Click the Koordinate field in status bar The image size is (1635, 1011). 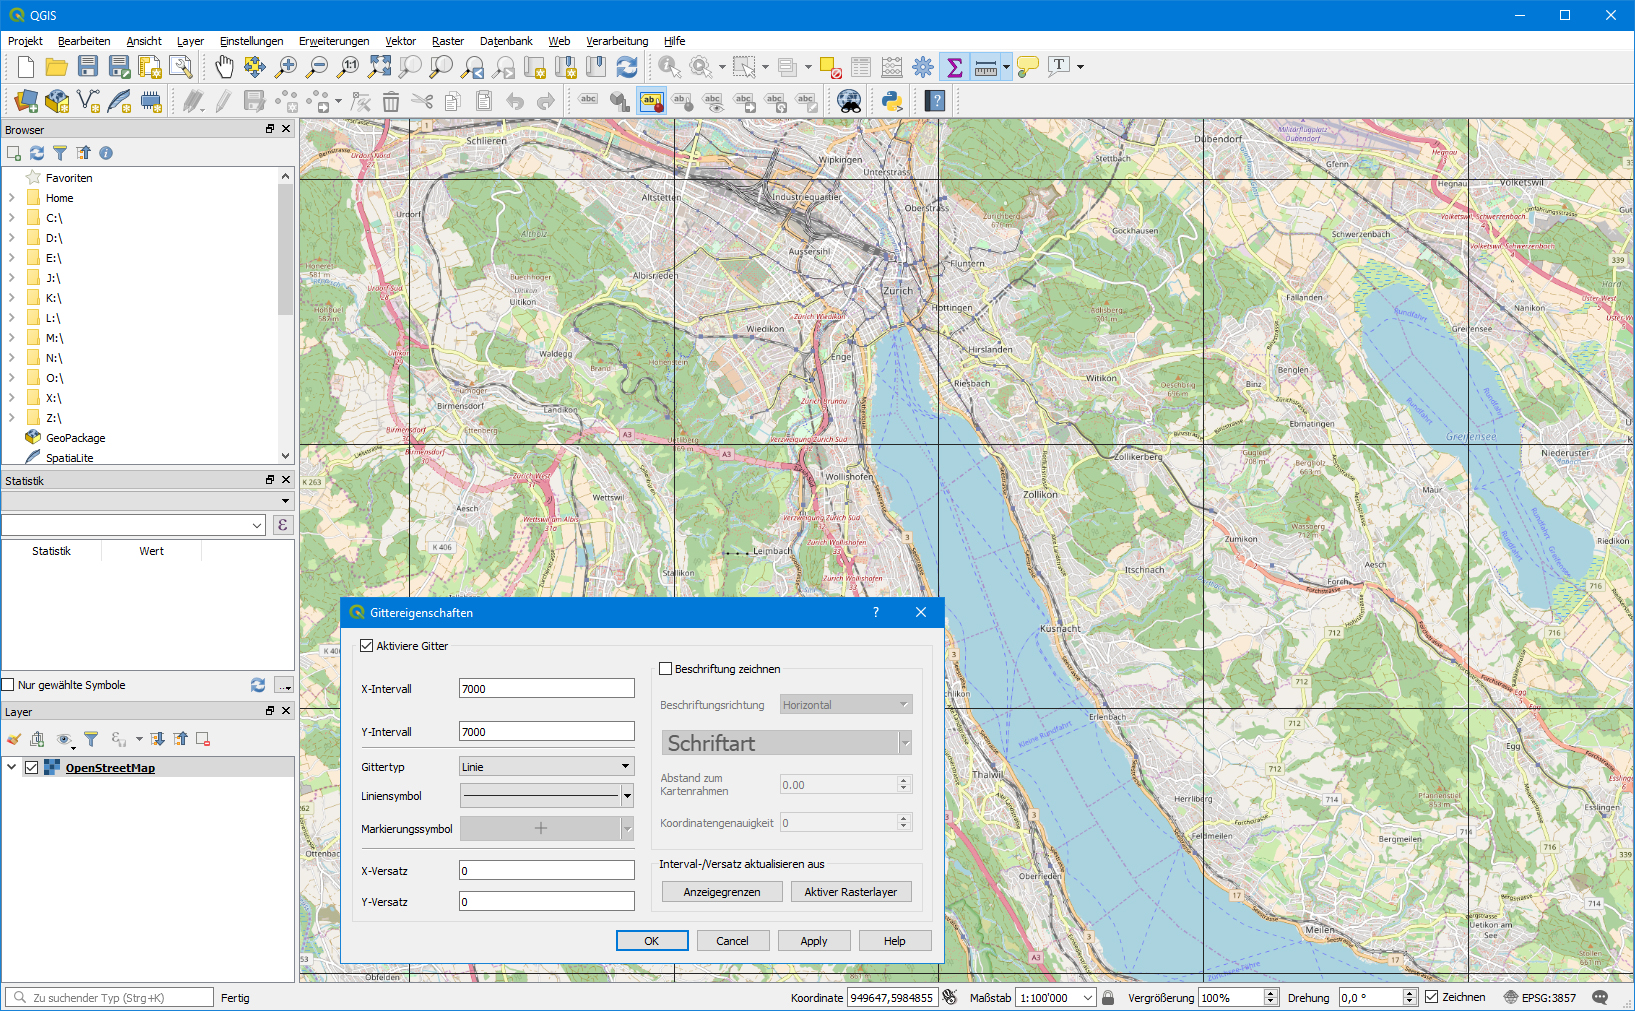[x=892, y=997]
